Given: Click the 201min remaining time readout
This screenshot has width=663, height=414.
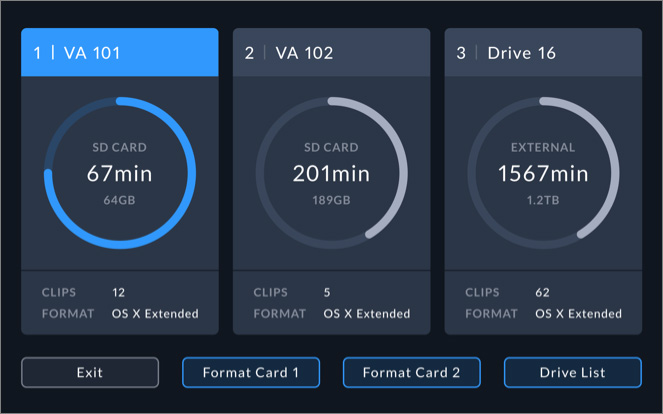Looking at the screenshot, I should point(331,173).
